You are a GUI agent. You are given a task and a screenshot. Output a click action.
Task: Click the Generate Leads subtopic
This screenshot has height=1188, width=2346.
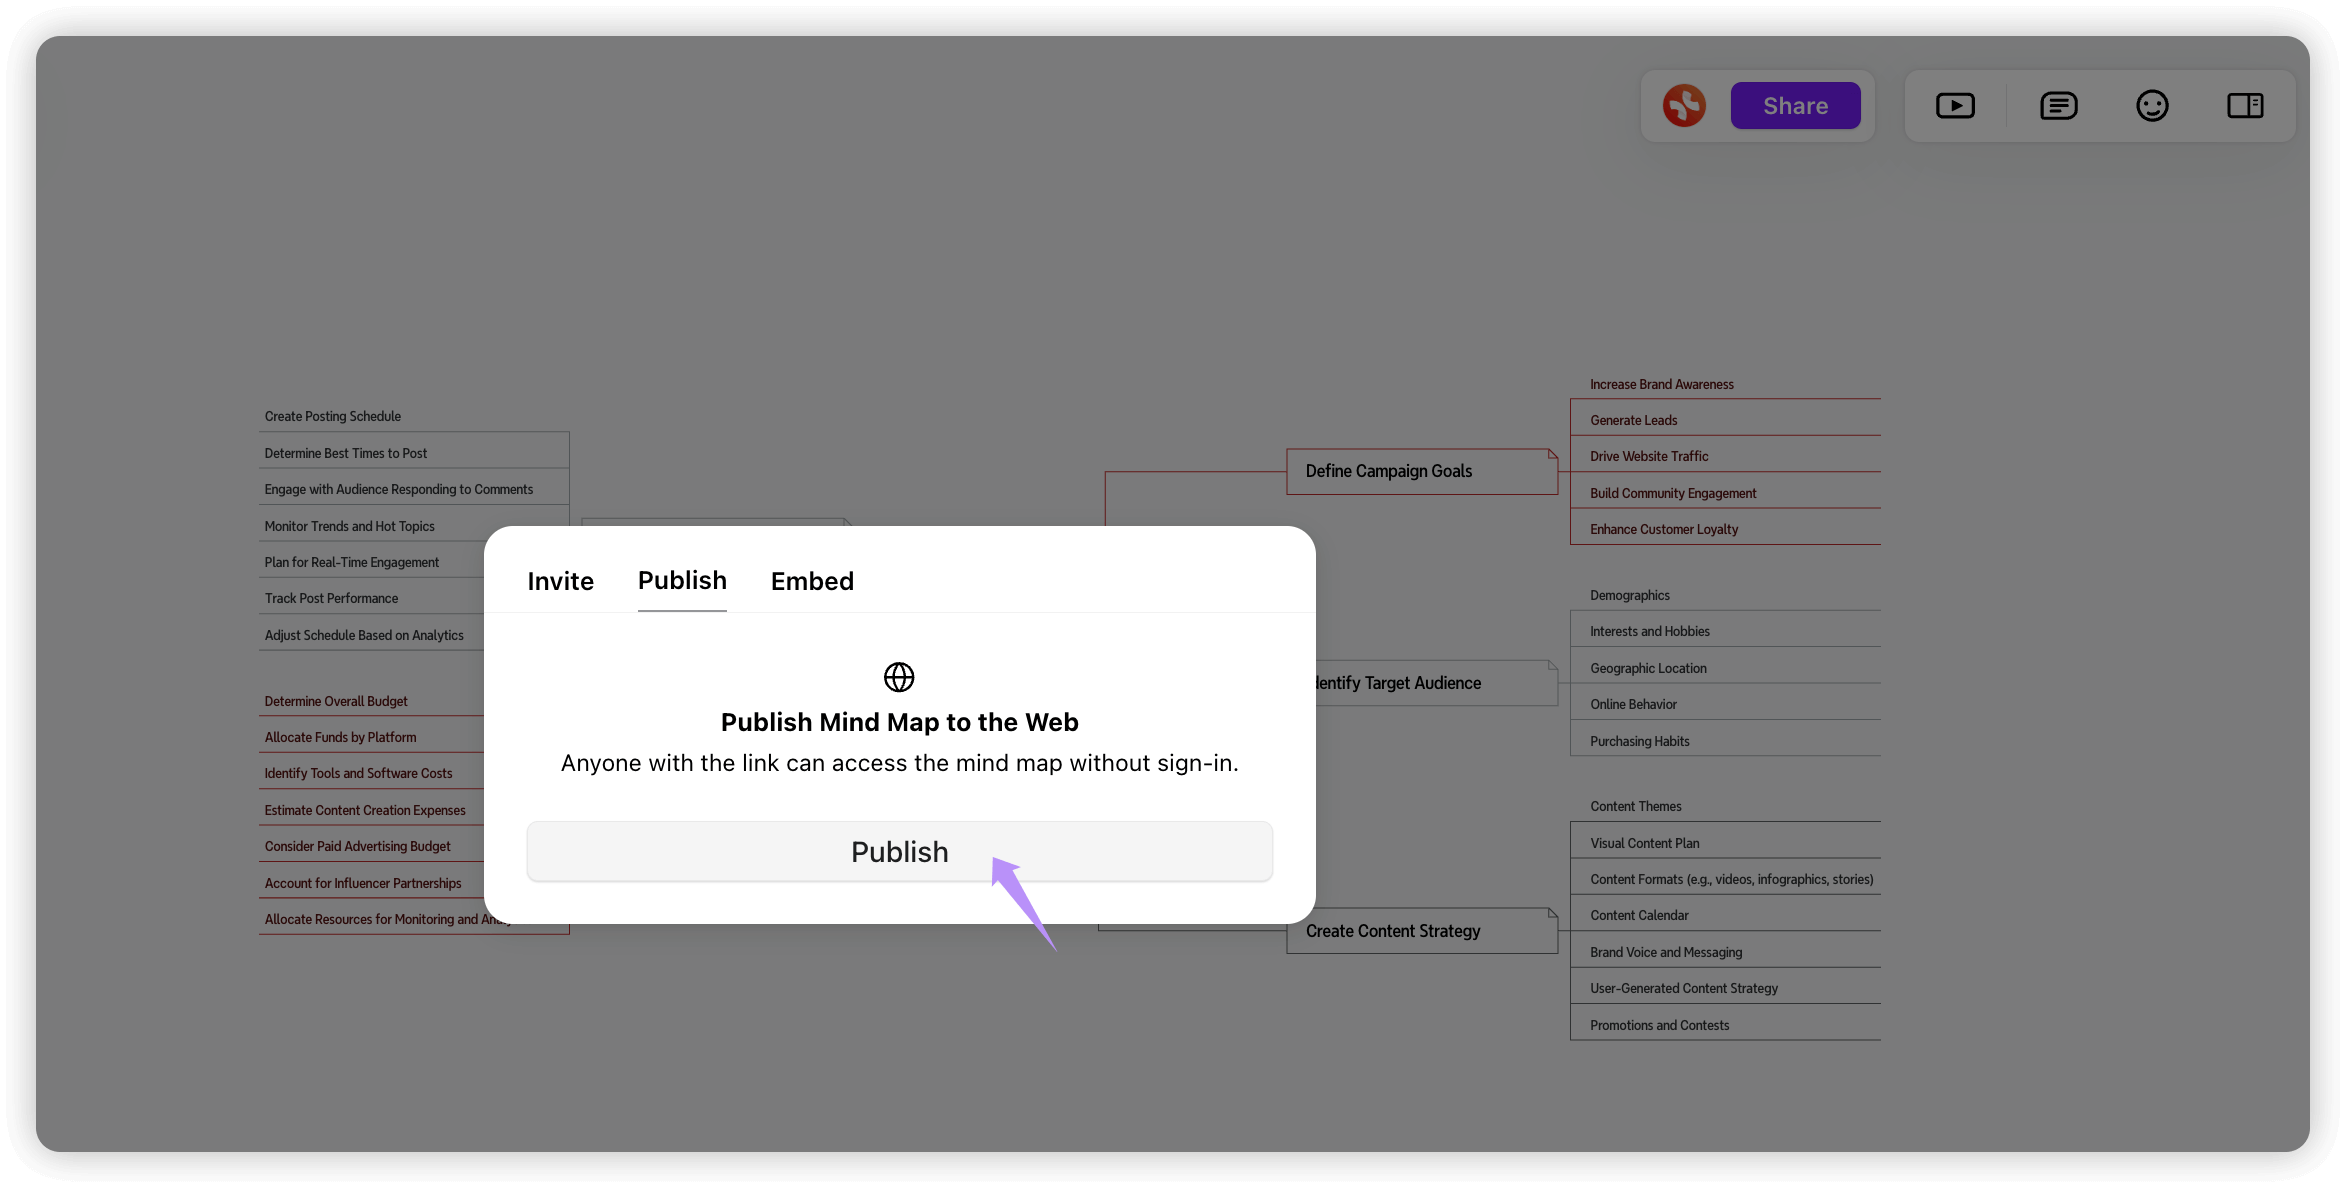[1634, 420]
